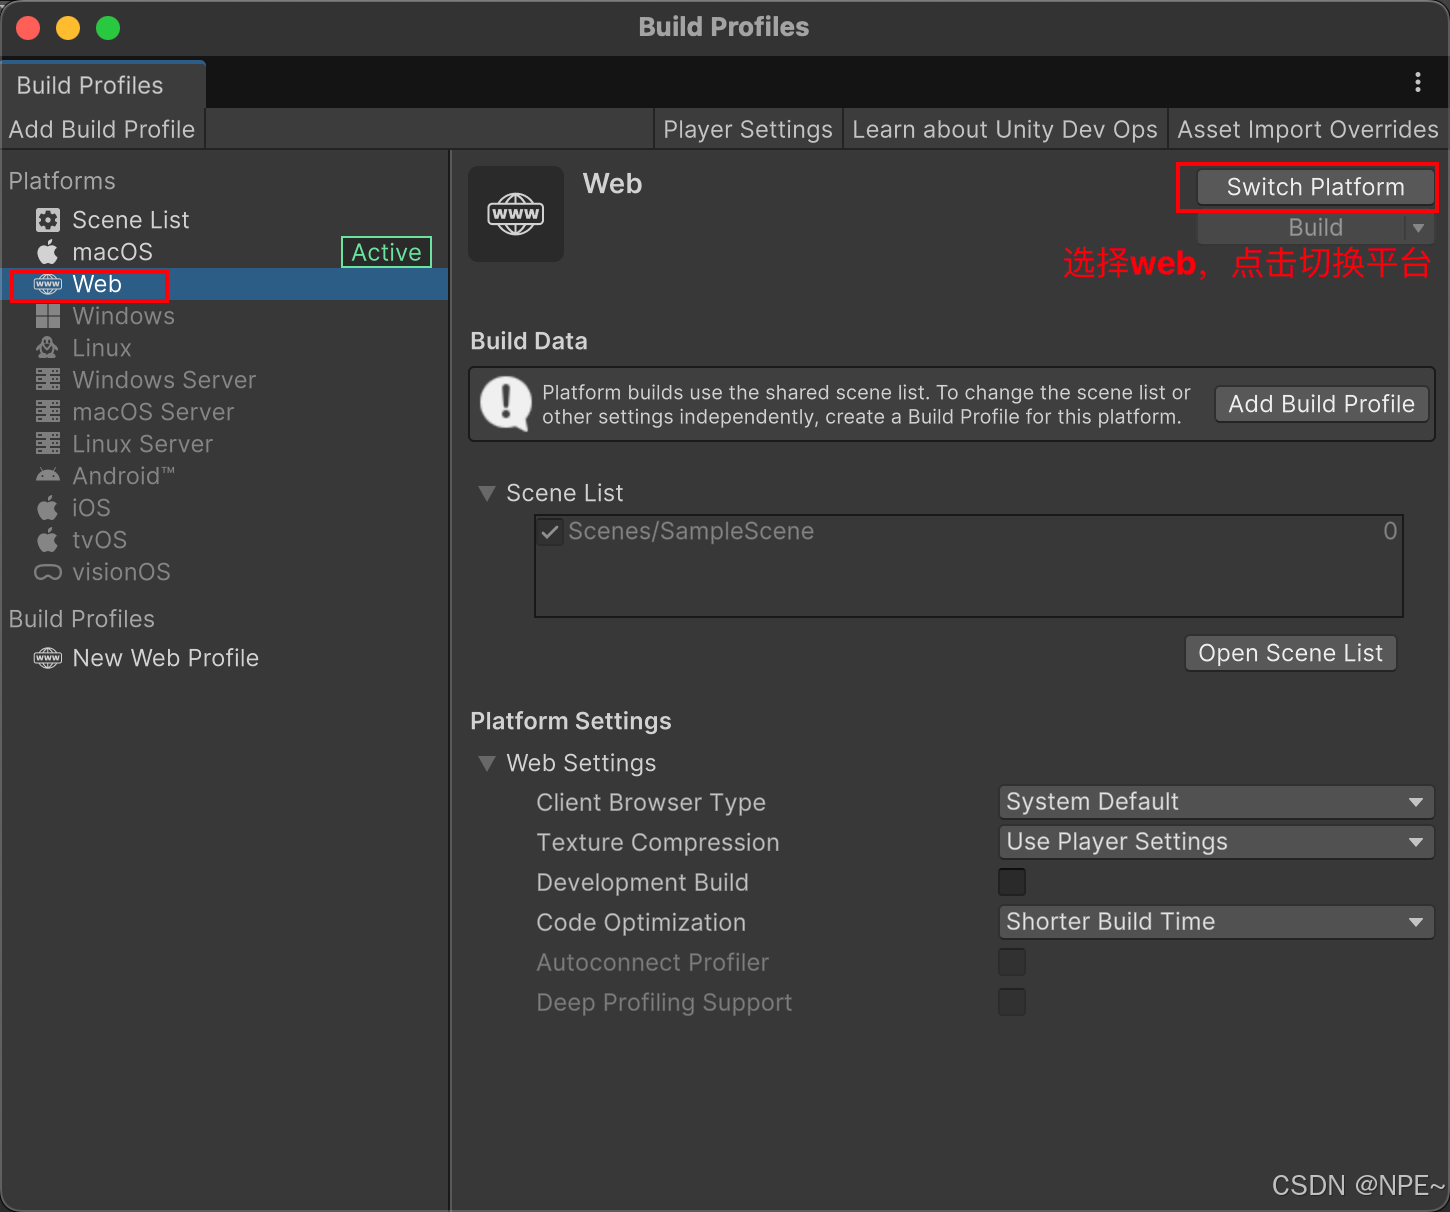The image size is (1450, 1212).
Task: Click the Linux Server icon
Action: coord(48,444)
